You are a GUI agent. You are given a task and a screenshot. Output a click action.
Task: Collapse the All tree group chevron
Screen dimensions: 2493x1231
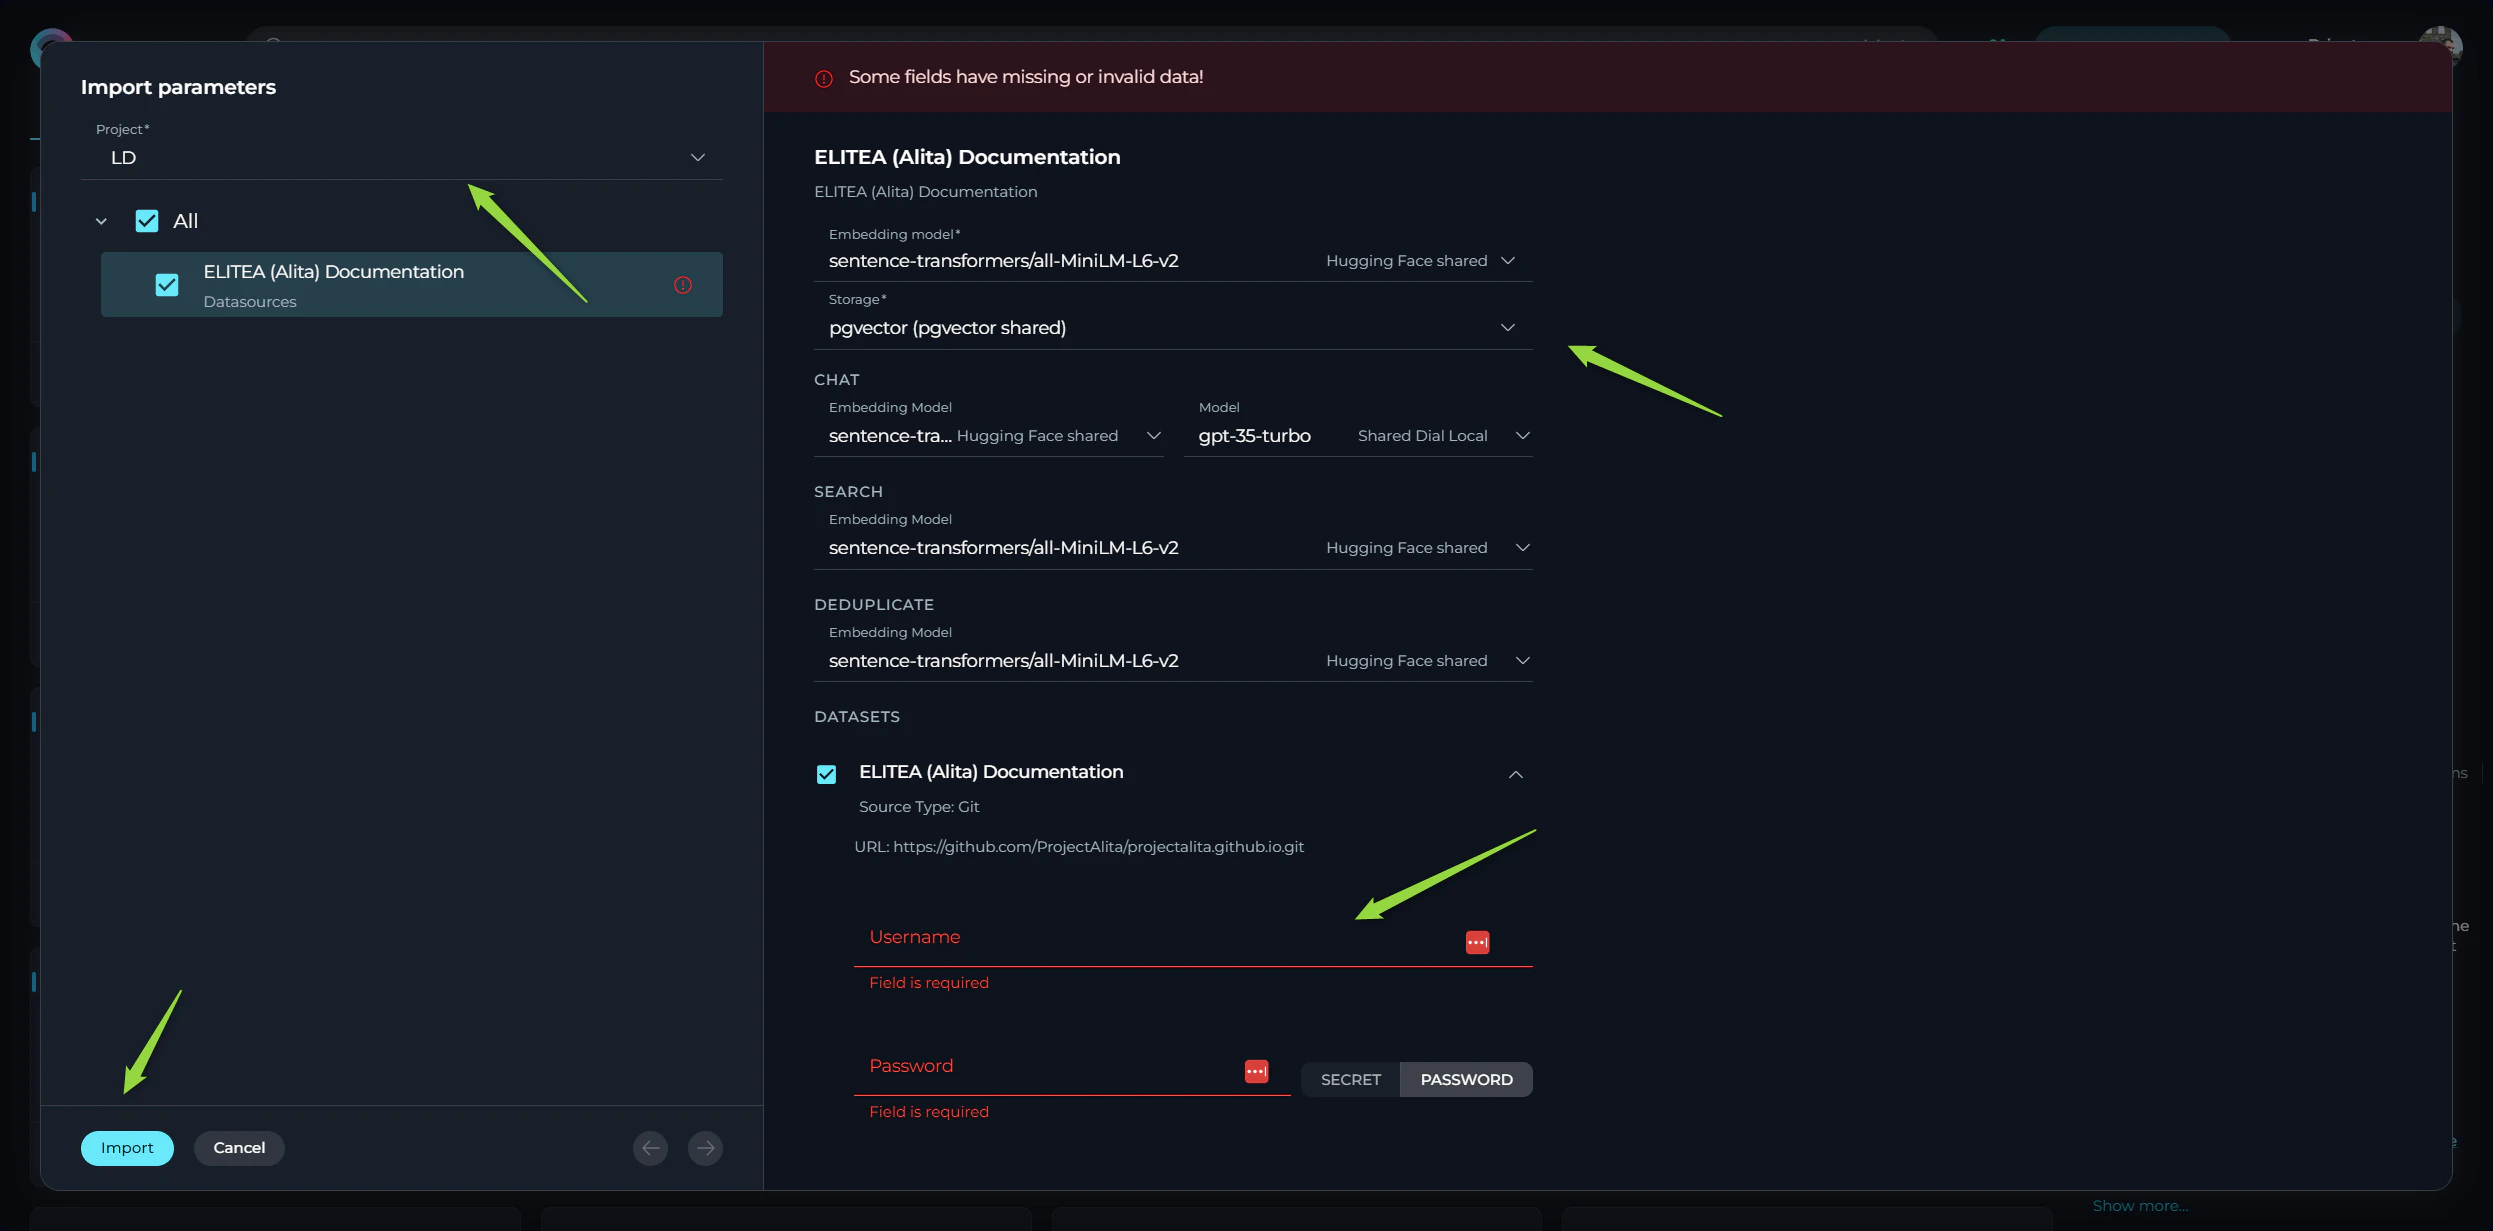coord(101,221)
